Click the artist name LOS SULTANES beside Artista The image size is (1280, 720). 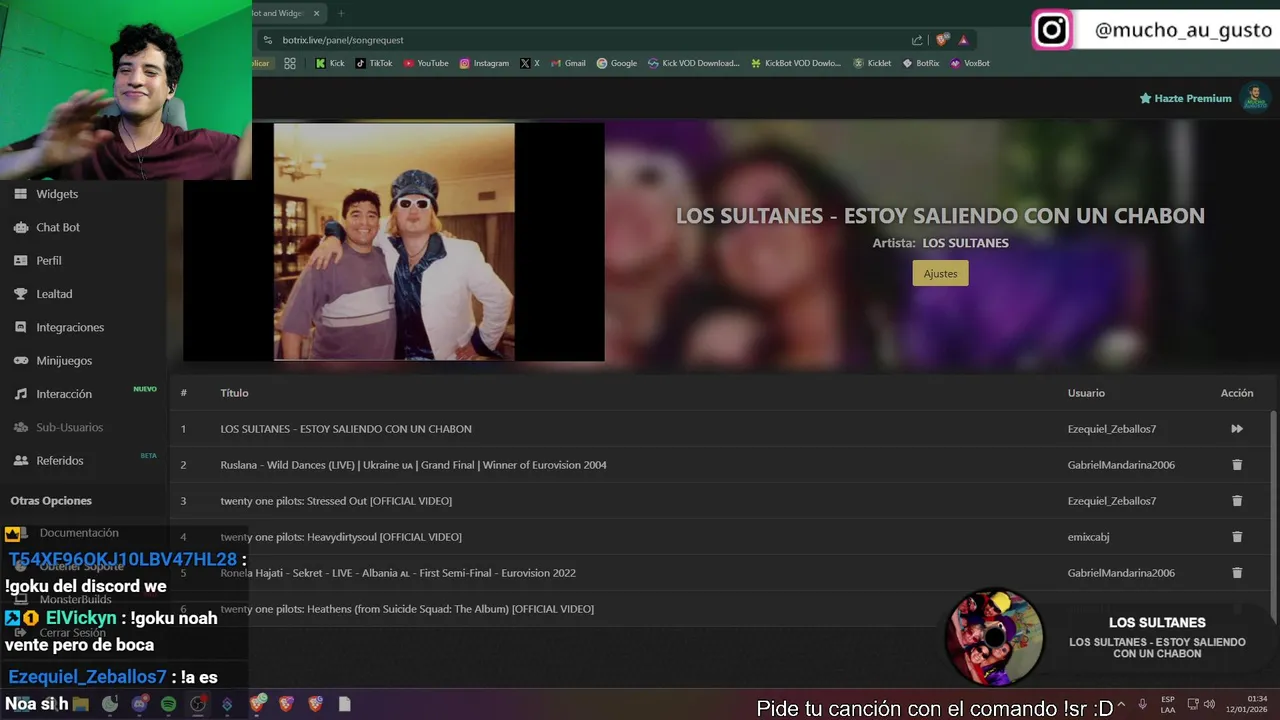pos(965,243)
